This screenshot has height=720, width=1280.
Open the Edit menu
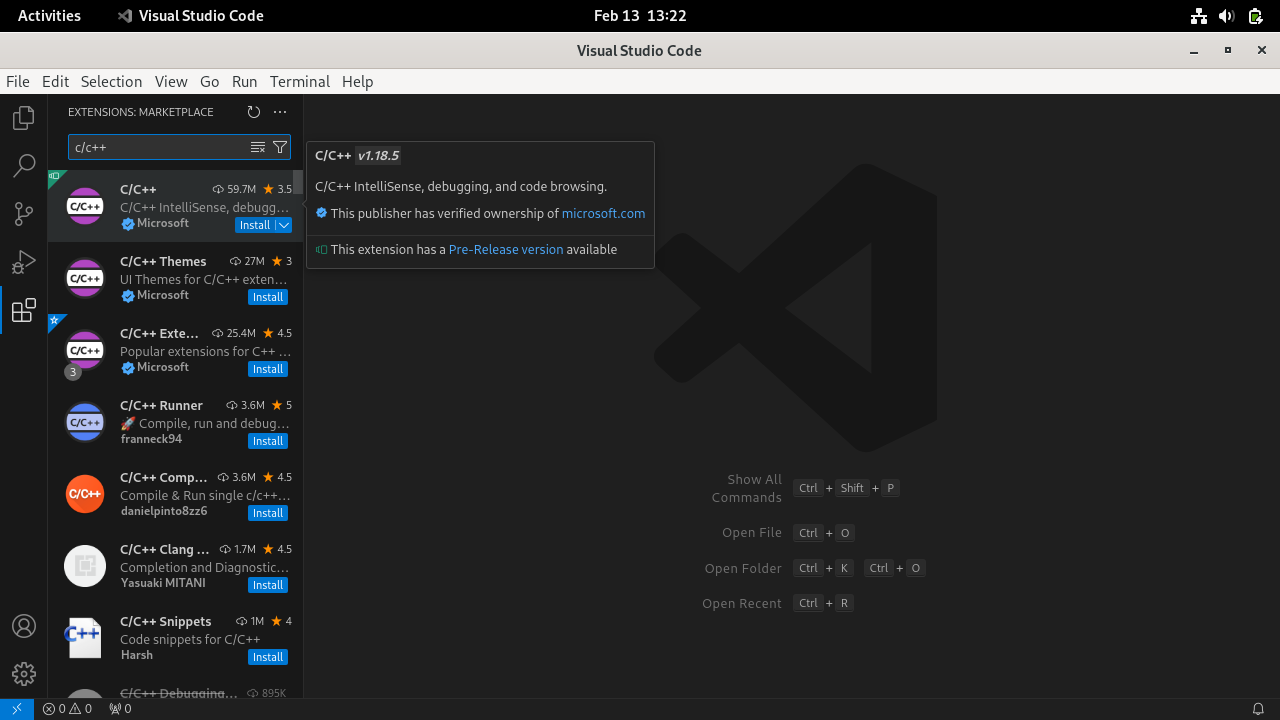click(x=55, y=81)
